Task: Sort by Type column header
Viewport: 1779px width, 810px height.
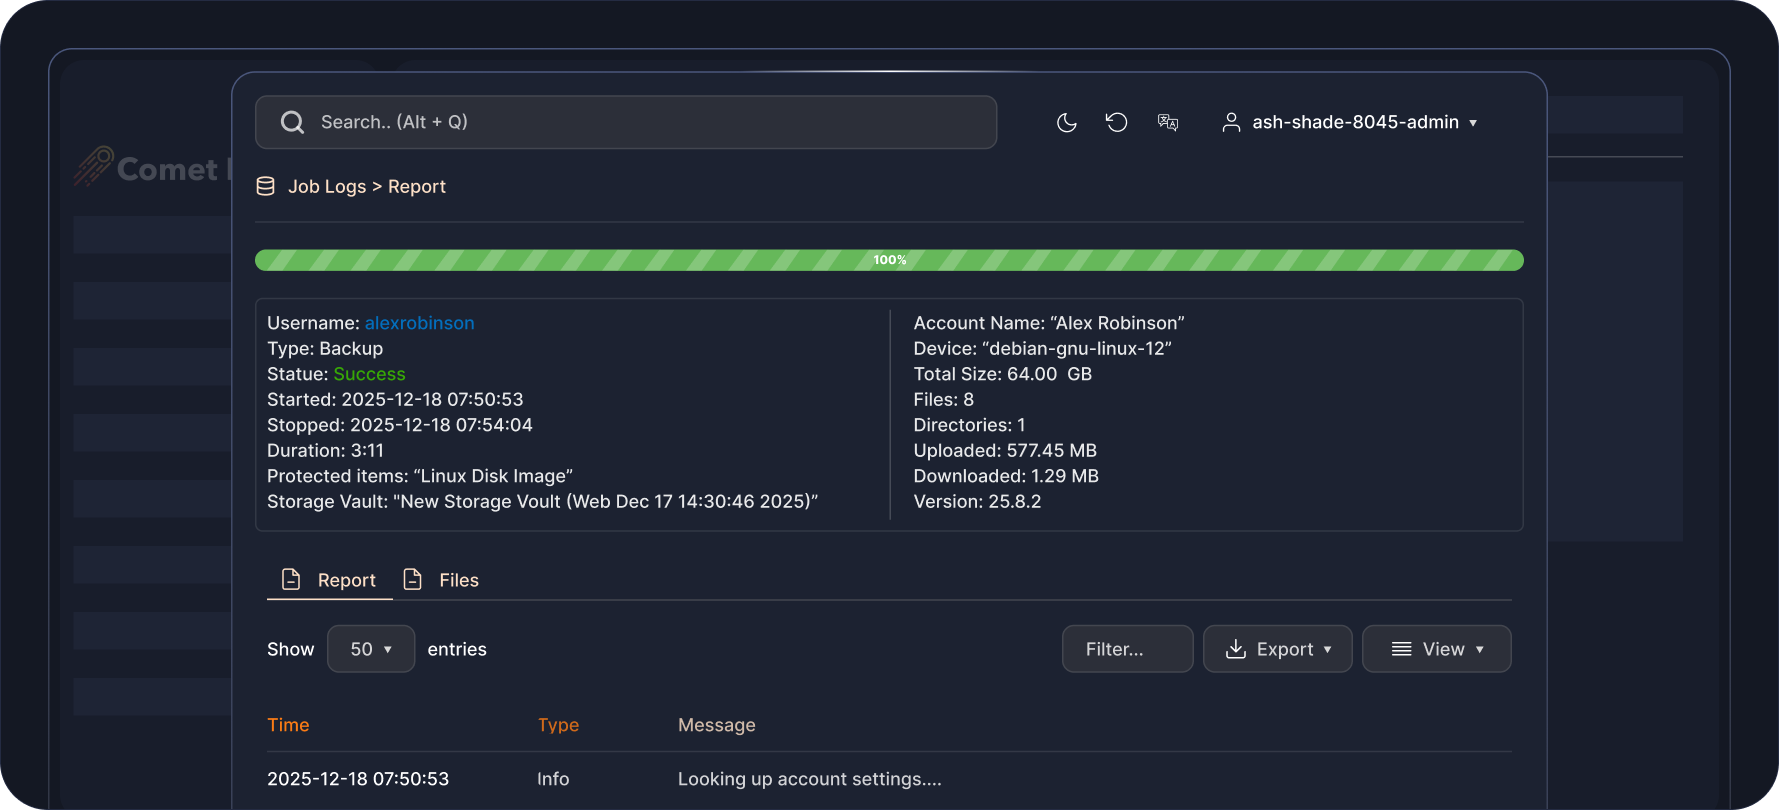Action: [x=558, y=725]
